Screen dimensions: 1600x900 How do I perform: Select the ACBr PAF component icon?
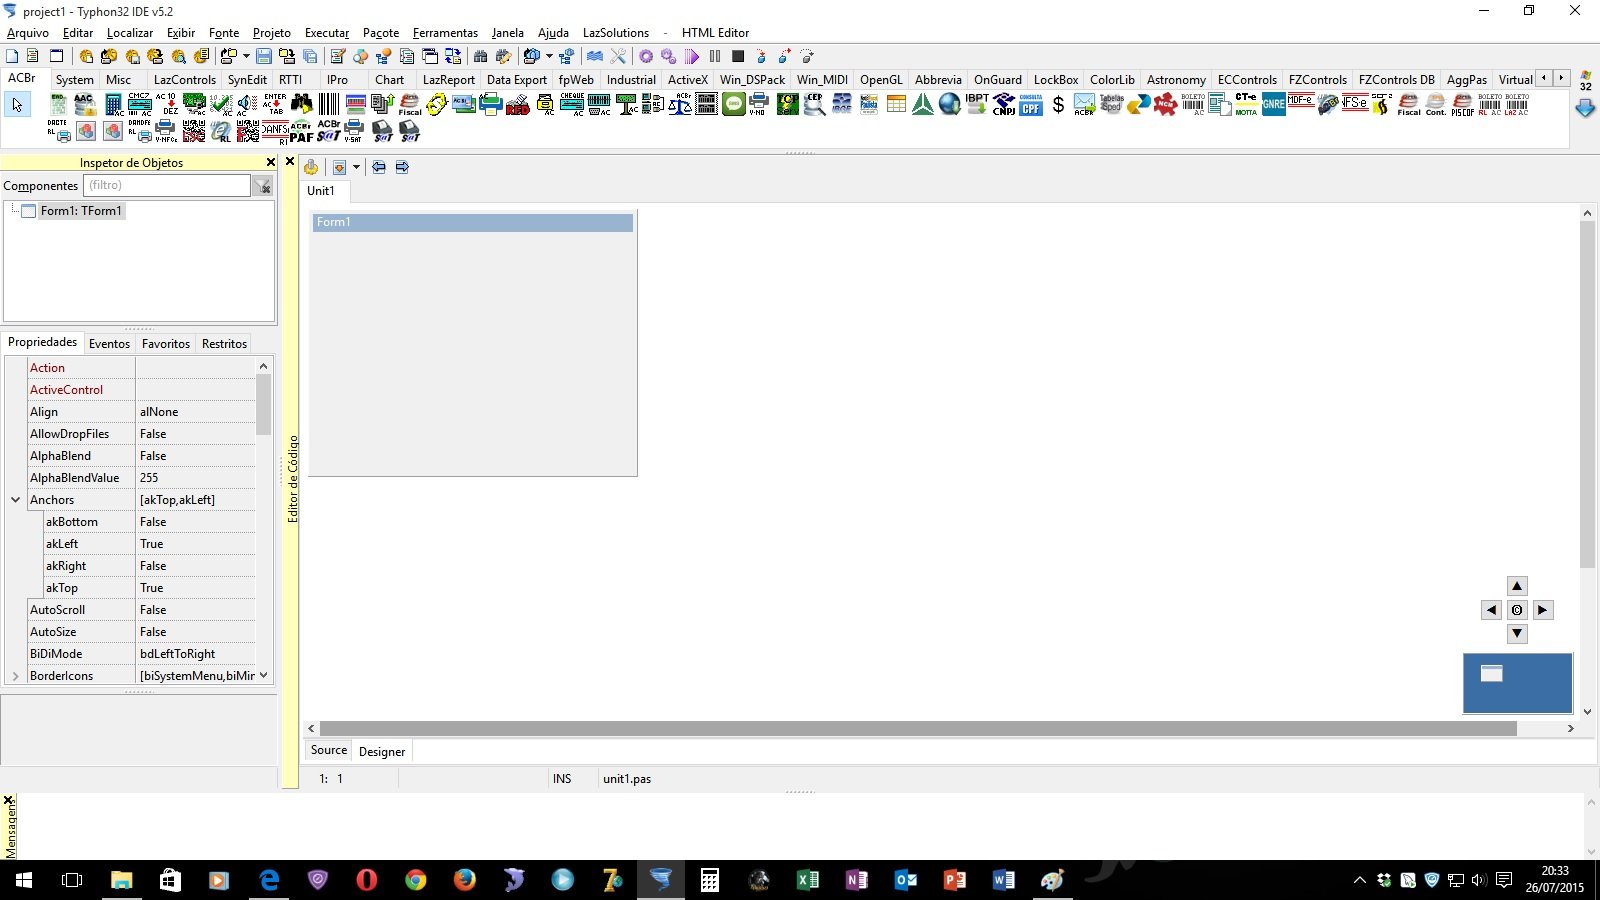[x=301, y=130]
